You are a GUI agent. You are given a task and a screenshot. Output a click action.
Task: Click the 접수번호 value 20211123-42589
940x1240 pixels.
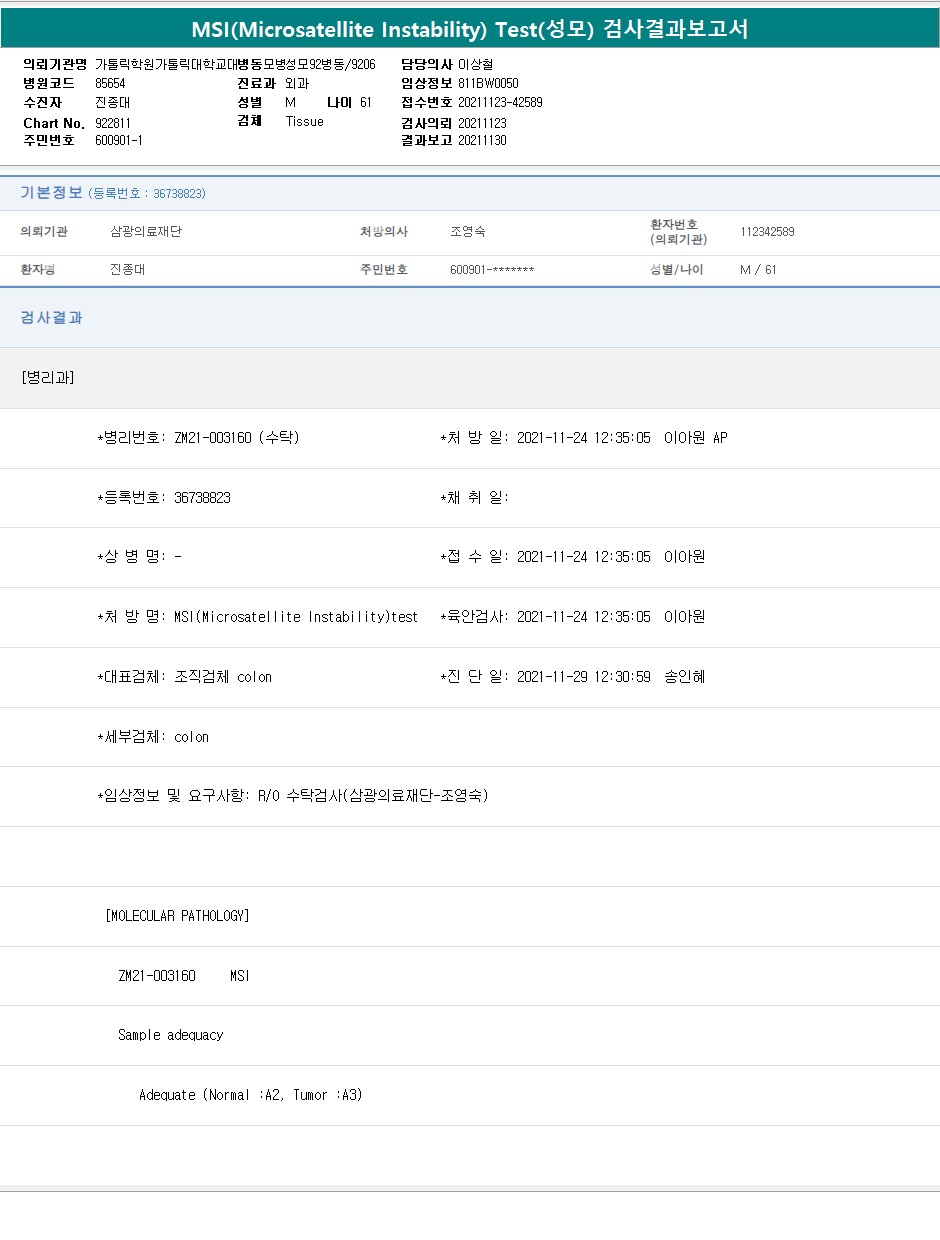point(500,102)
